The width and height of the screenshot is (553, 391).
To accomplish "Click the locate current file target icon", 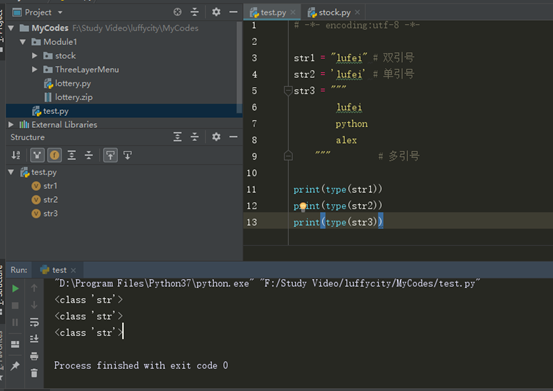I will (x=177, y=12).
